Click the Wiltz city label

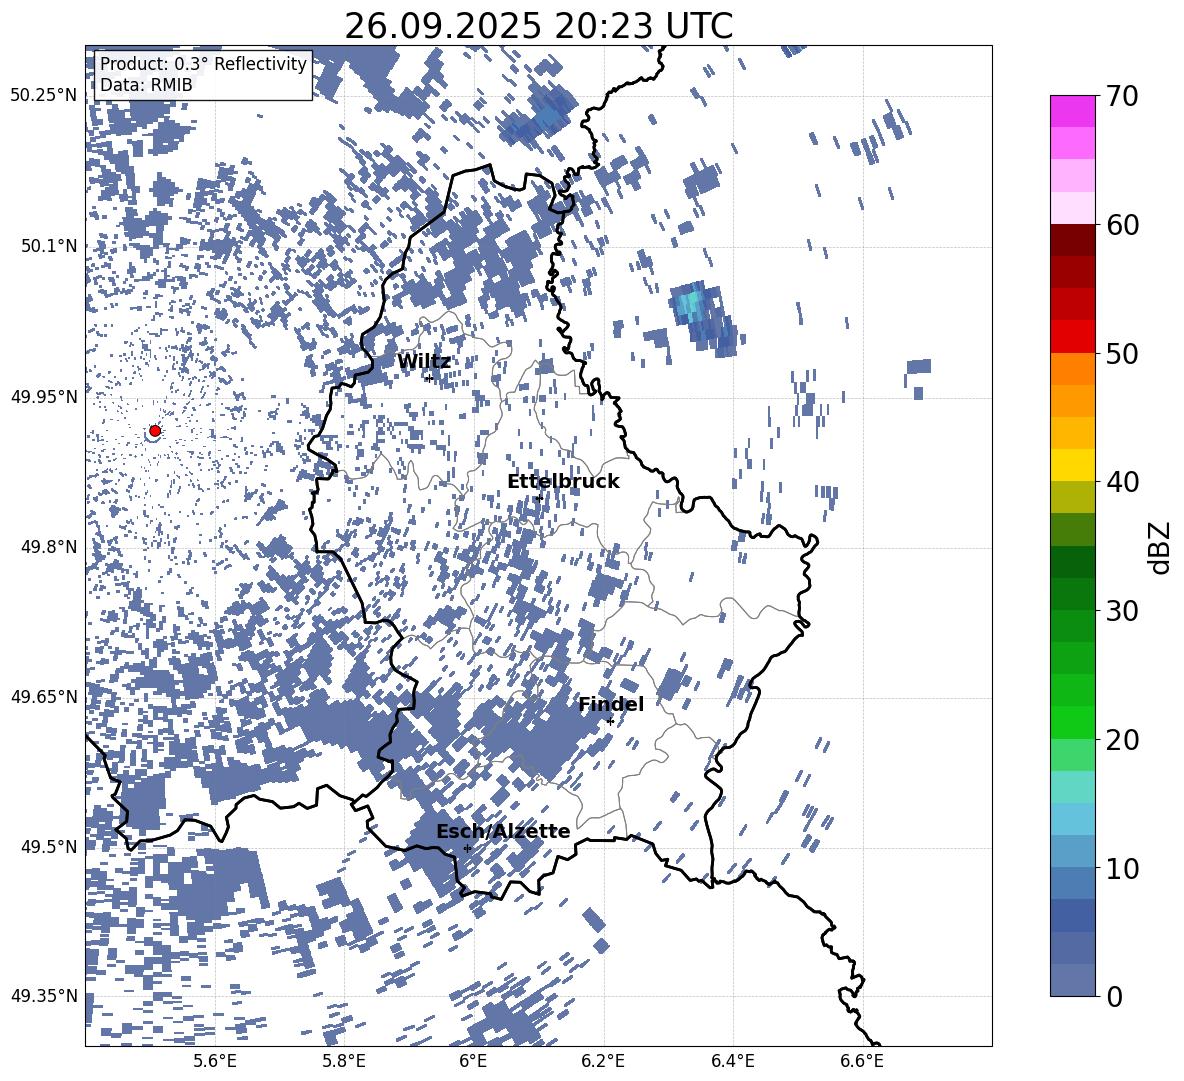tap(424, 362)
